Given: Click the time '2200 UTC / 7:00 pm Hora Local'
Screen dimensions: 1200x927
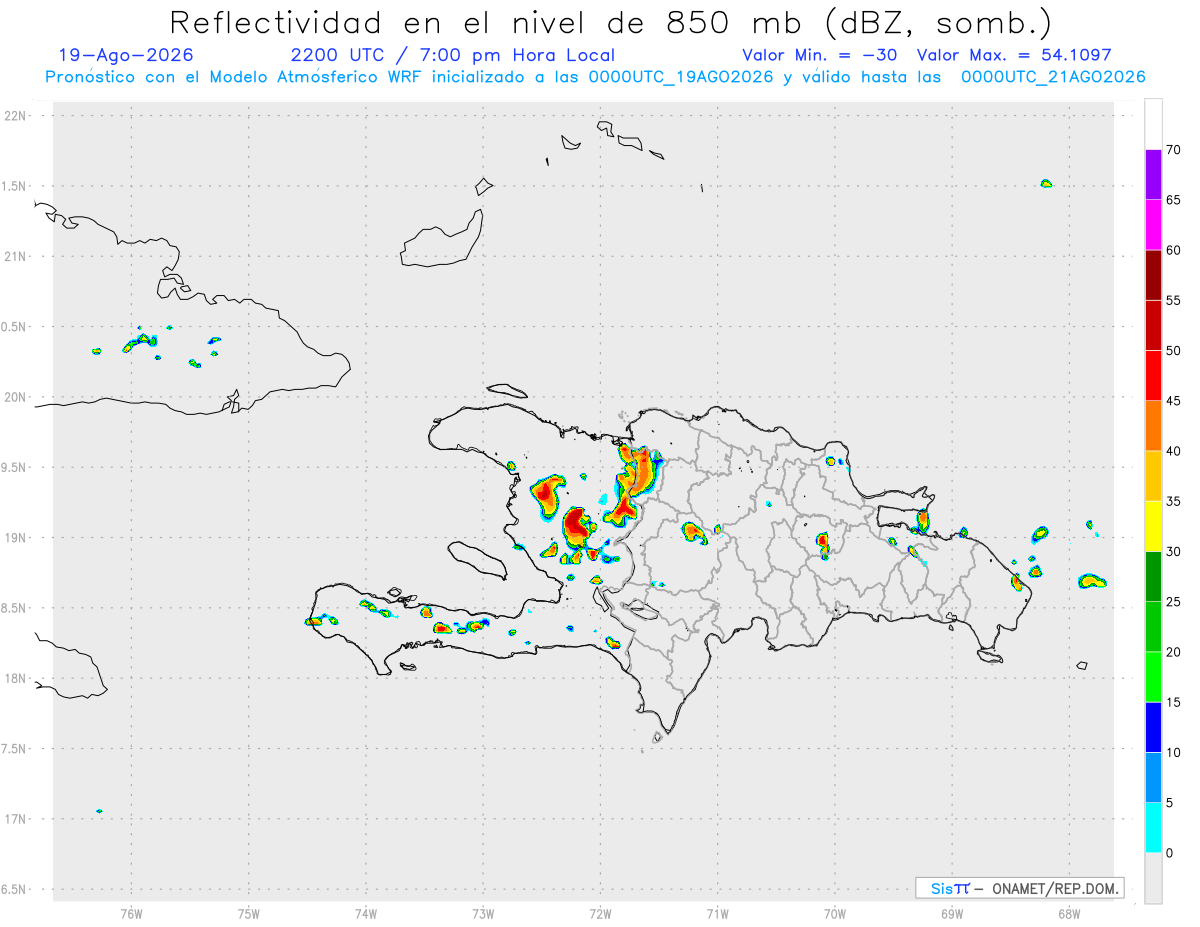Looking at the screenshot, I should [x=452, y=55].
